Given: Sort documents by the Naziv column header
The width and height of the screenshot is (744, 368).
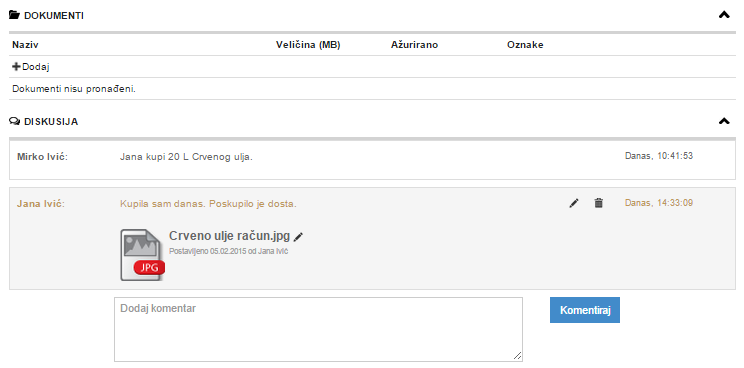Looking at the screenshot, I should coord(25,45).
